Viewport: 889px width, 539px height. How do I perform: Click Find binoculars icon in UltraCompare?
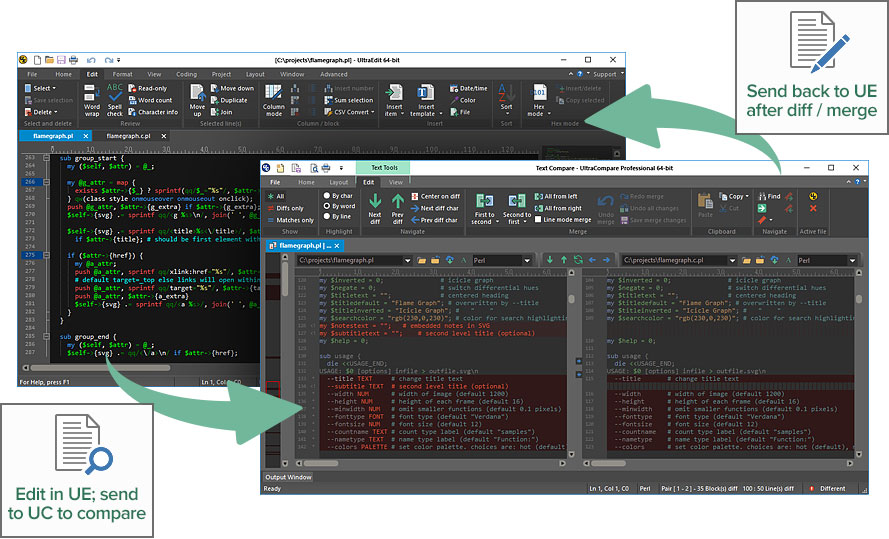tap(762, 196)
